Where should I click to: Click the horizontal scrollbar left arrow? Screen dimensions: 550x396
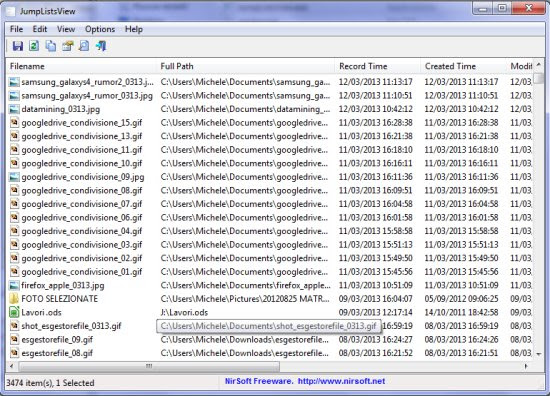12,366
